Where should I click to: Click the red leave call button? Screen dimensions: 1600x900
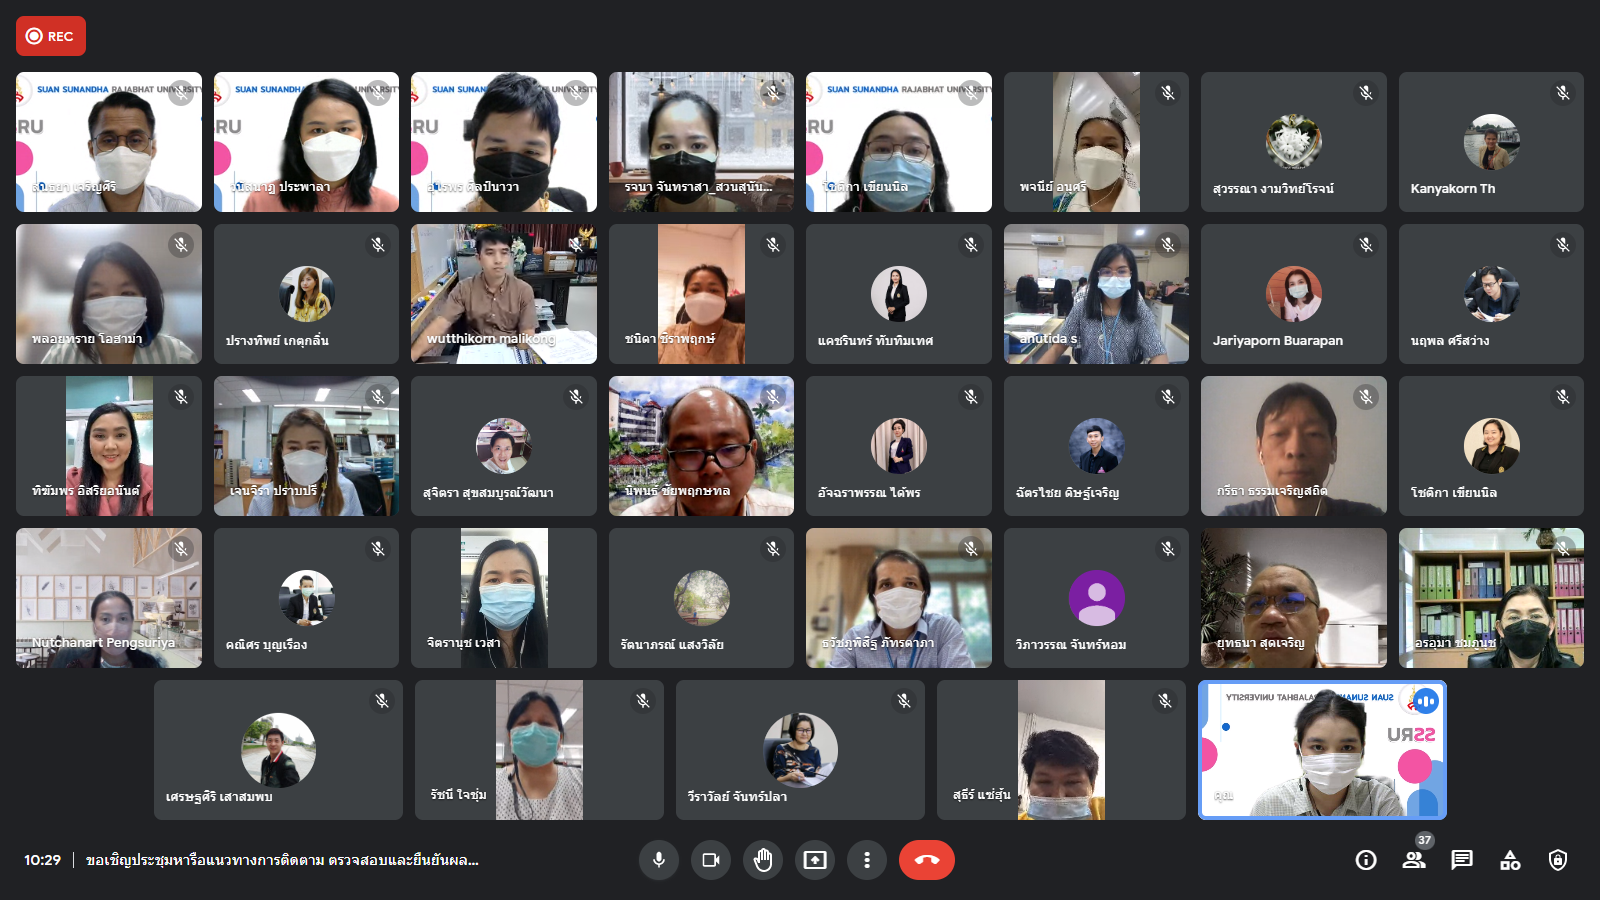[x=926, y=860]
